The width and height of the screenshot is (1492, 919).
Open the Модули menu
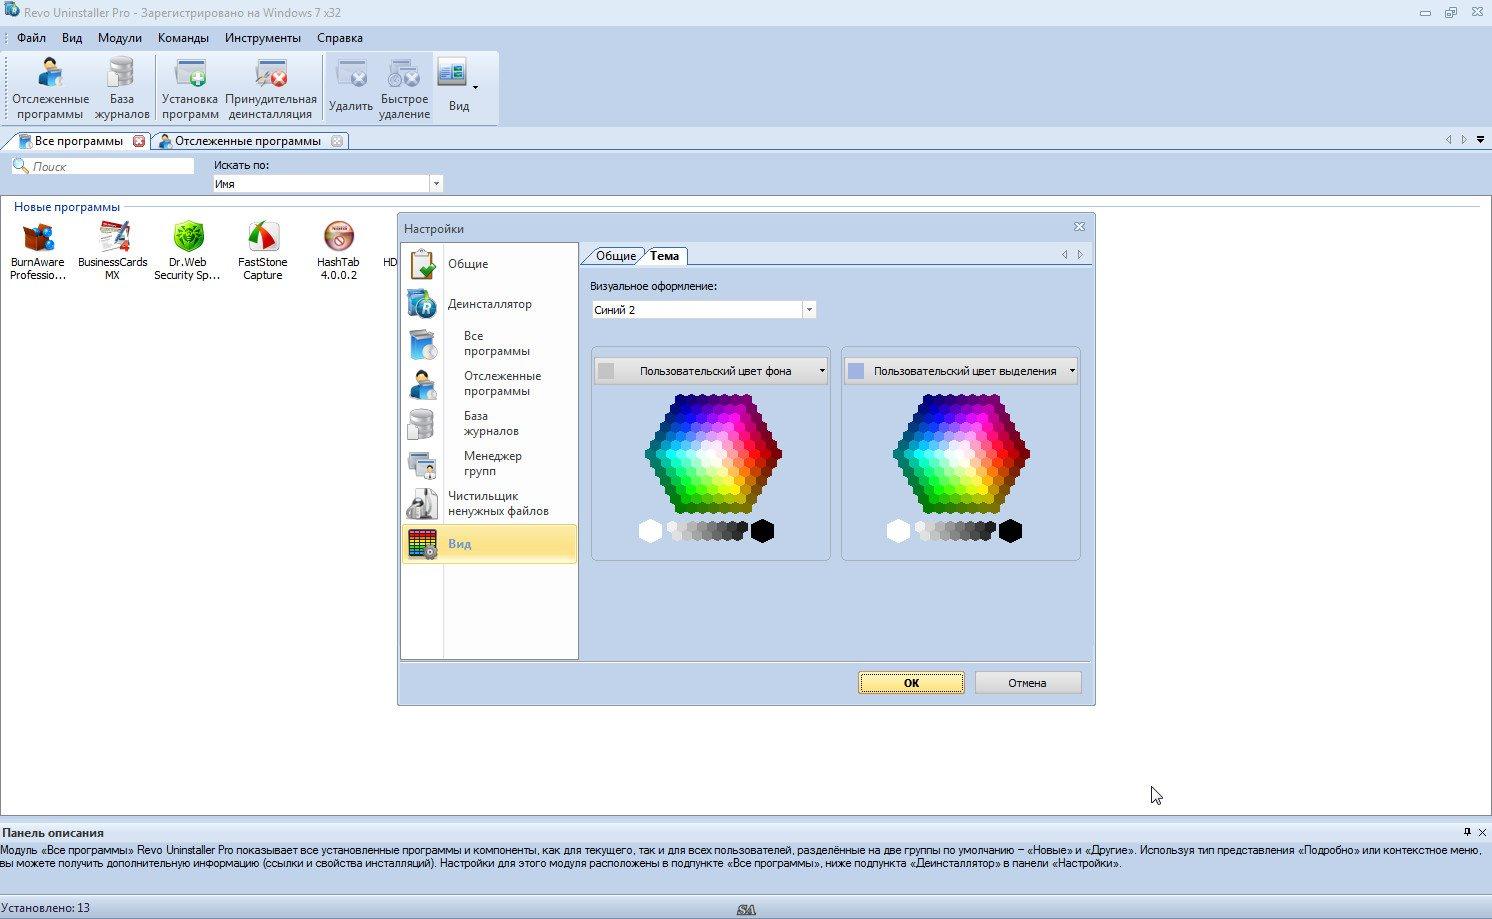tap(120, 38)
